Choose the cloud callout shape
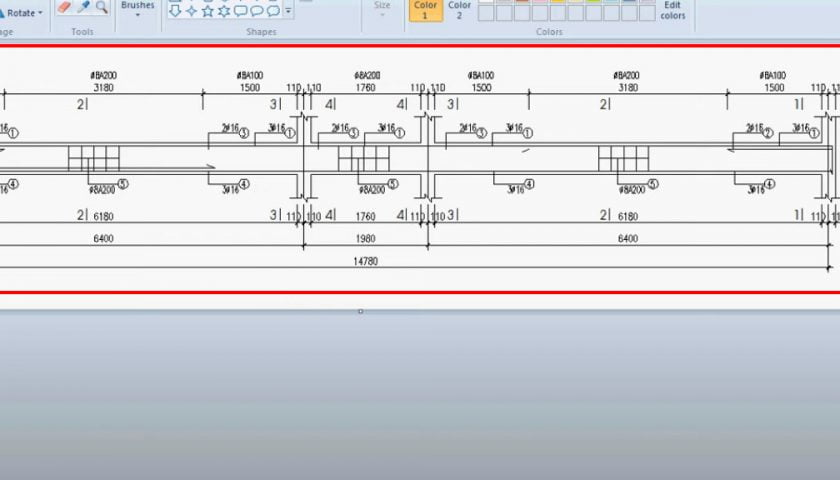This screenshot has width=840, height=480. click(x=273, y=11)
